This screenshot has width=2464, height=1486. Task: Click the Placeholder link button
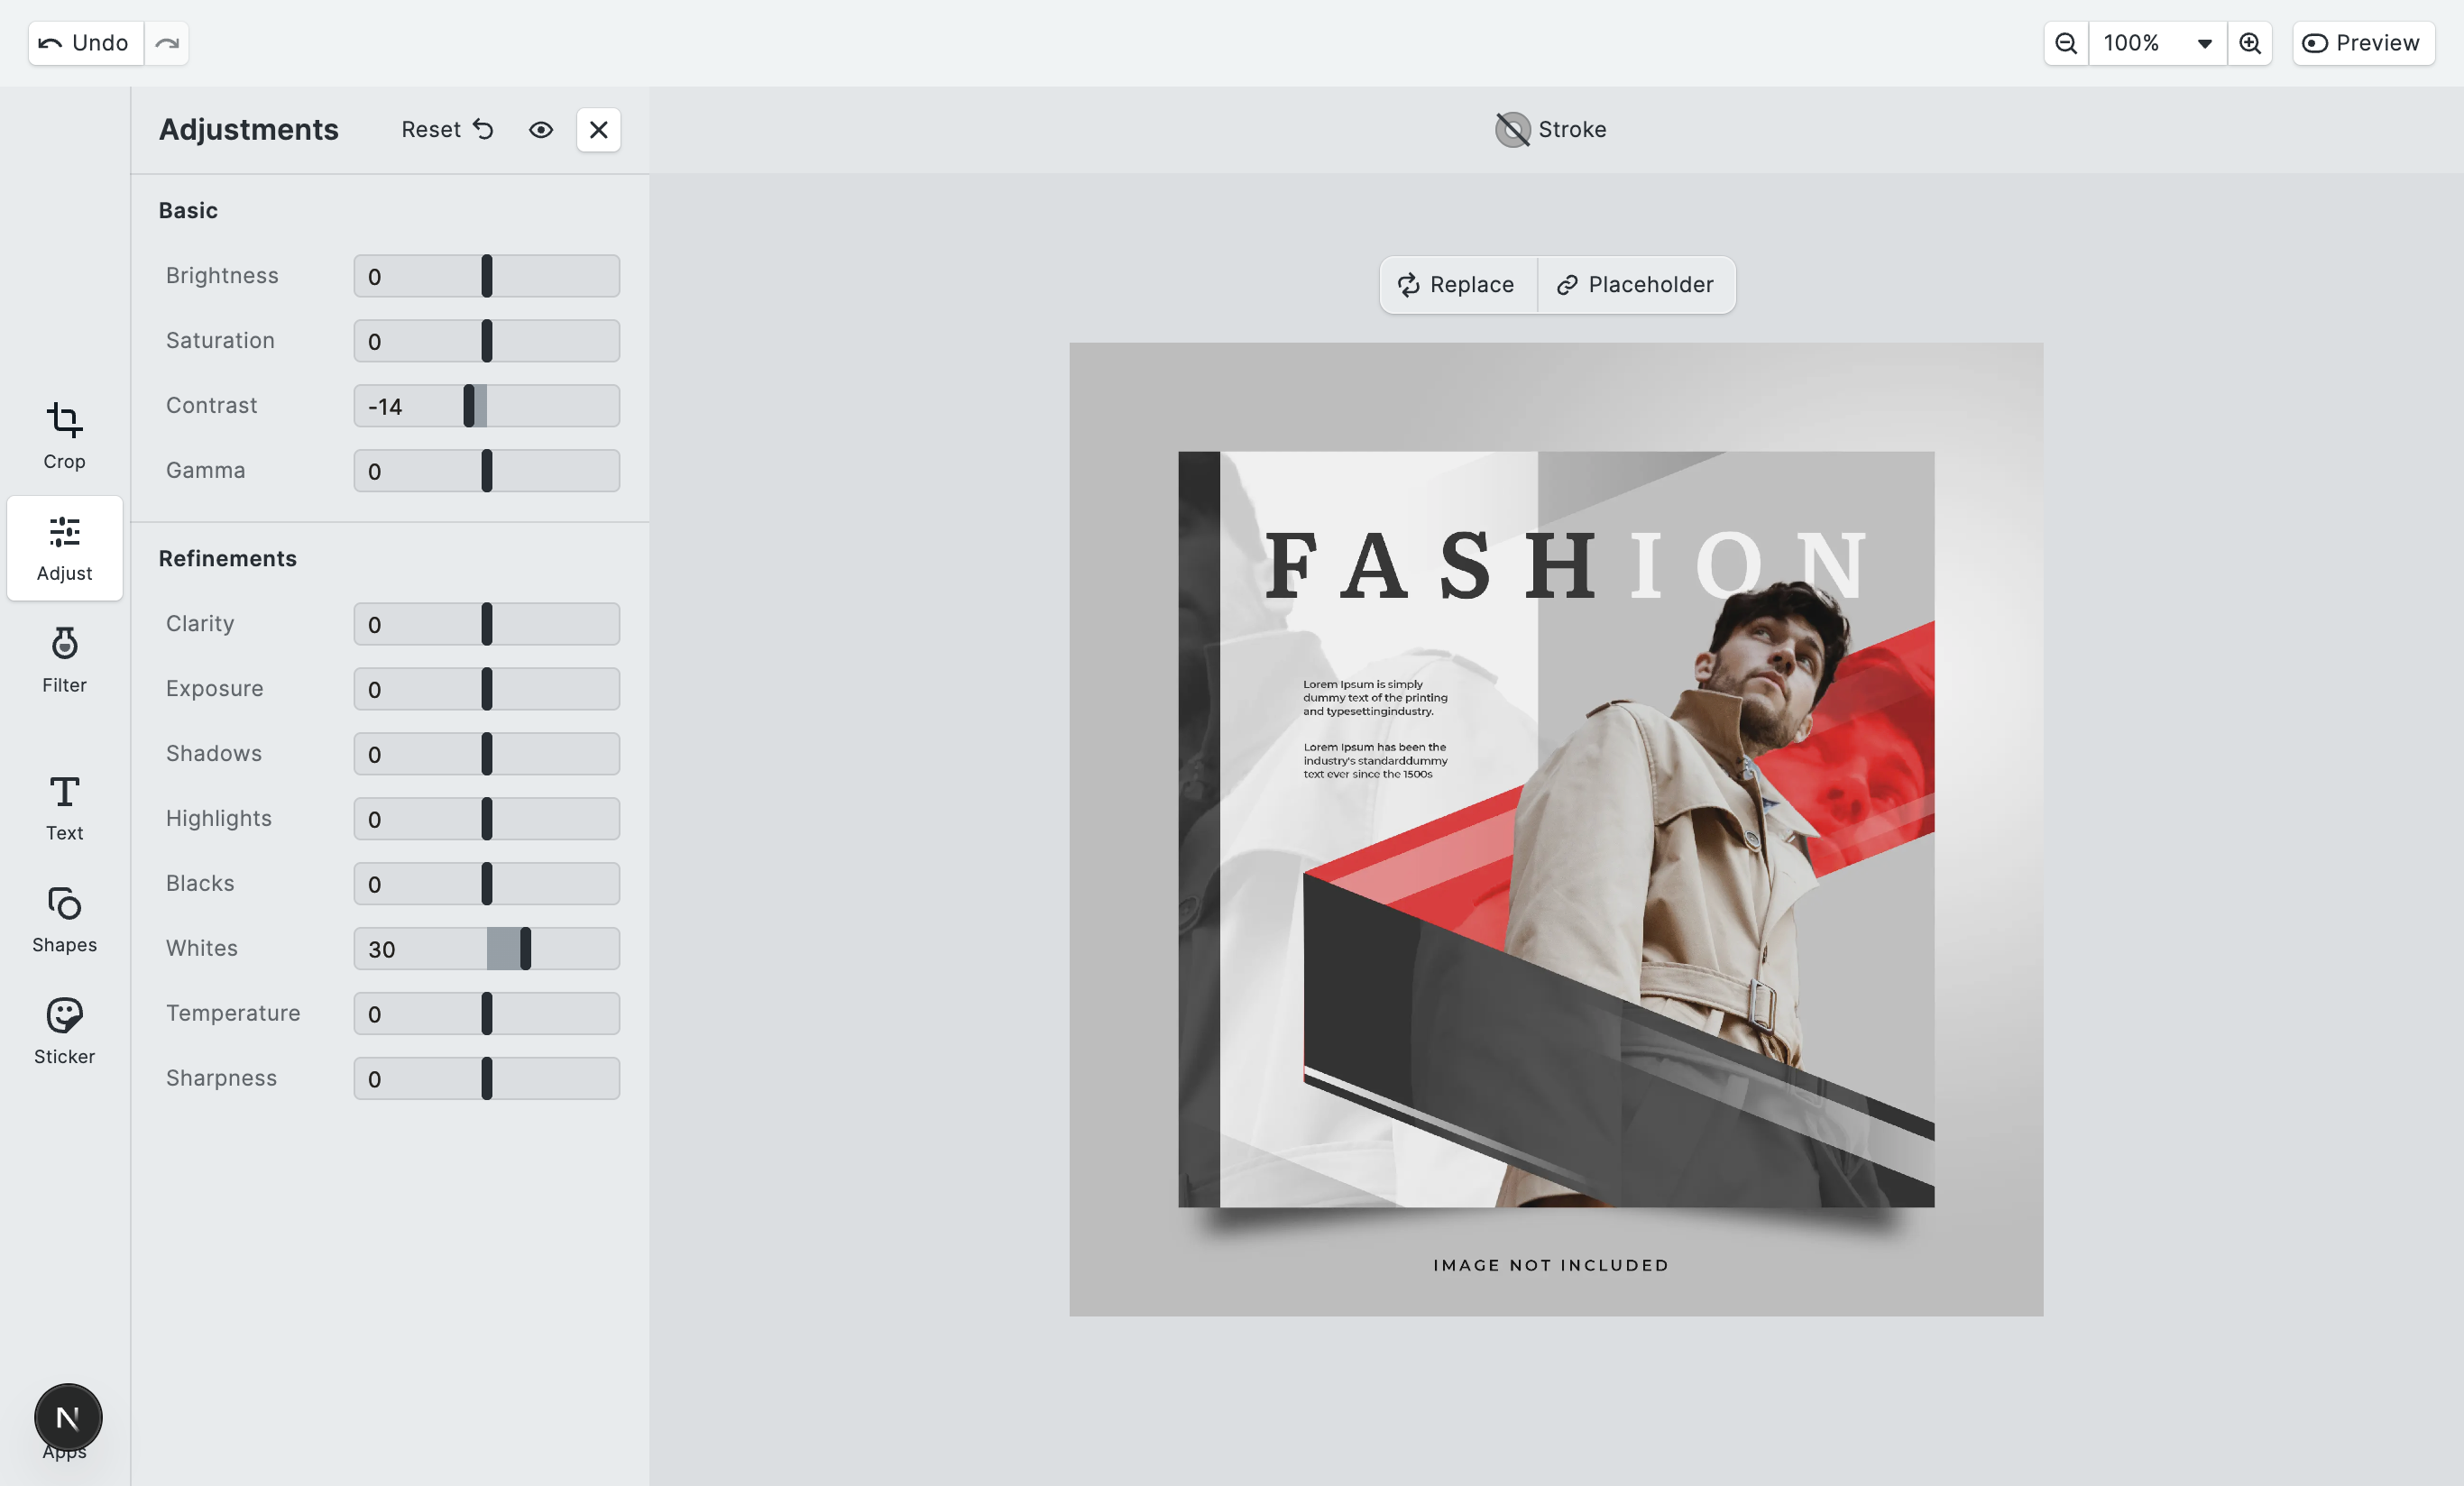click(1636, 285)
